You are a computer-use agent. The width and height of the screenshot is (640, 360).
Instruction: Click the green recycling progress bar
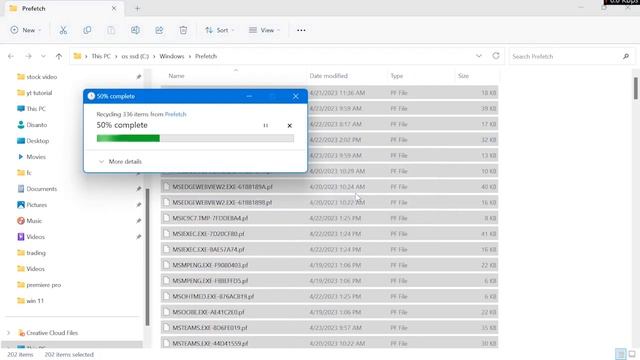tap(195, 138)
